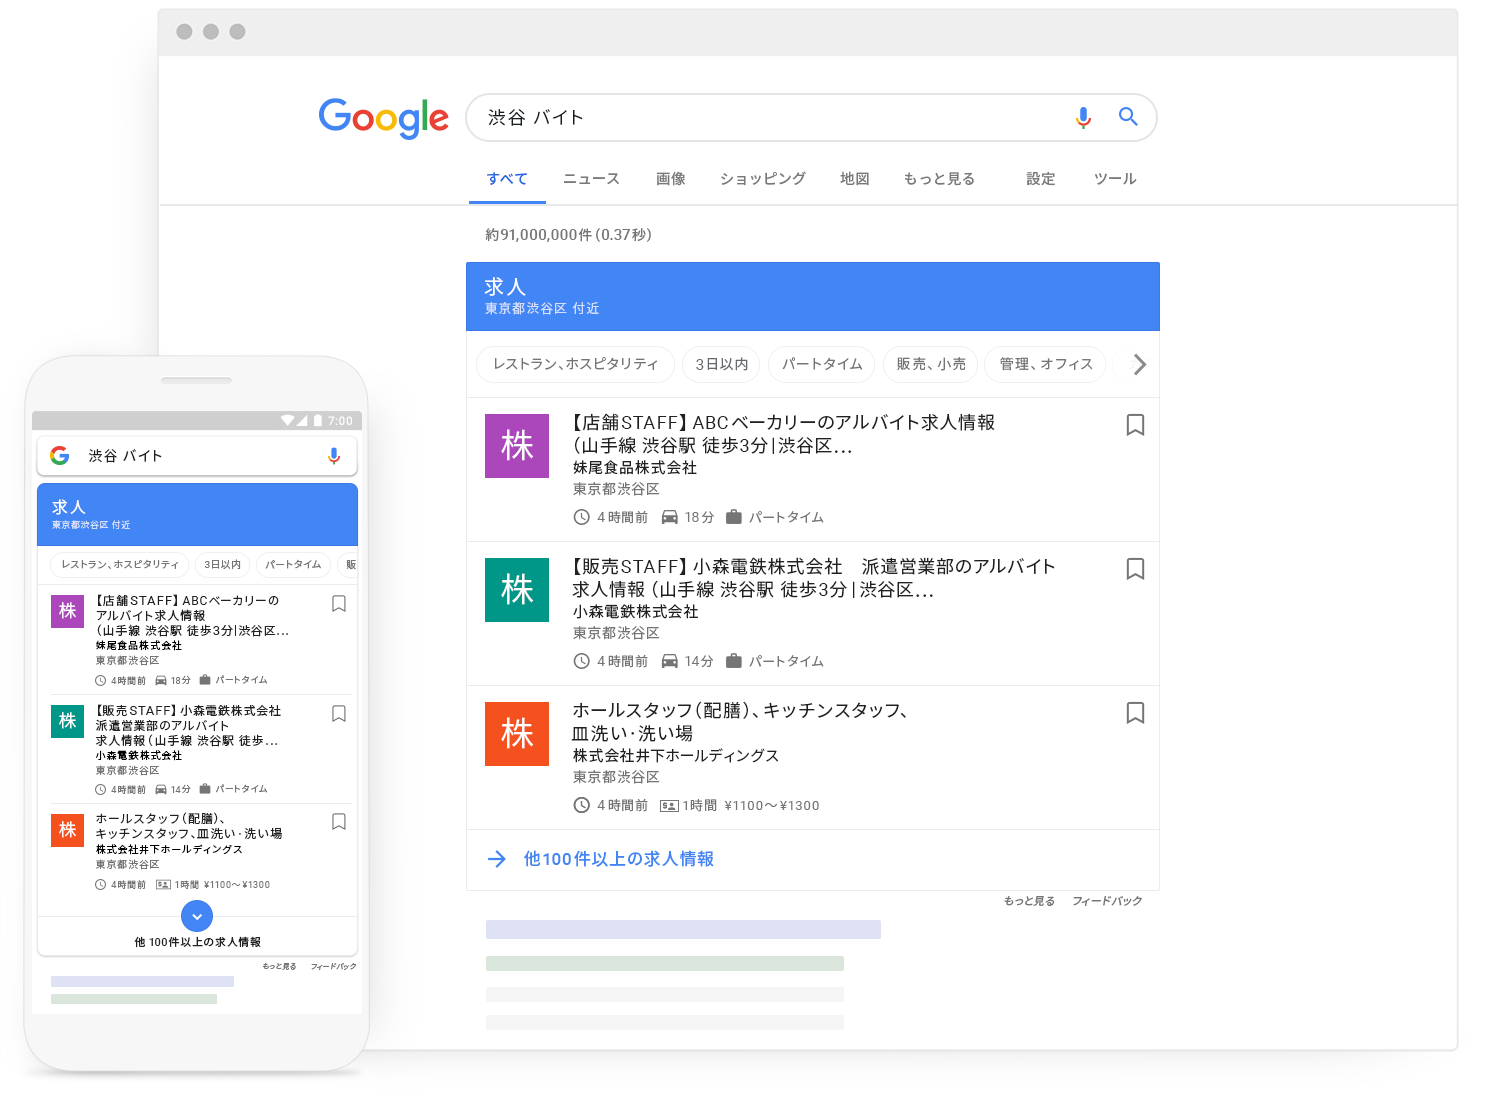Select the 3日以内 chip on the phone
The image size is (1506, 1110).
[x=223, y=565]
